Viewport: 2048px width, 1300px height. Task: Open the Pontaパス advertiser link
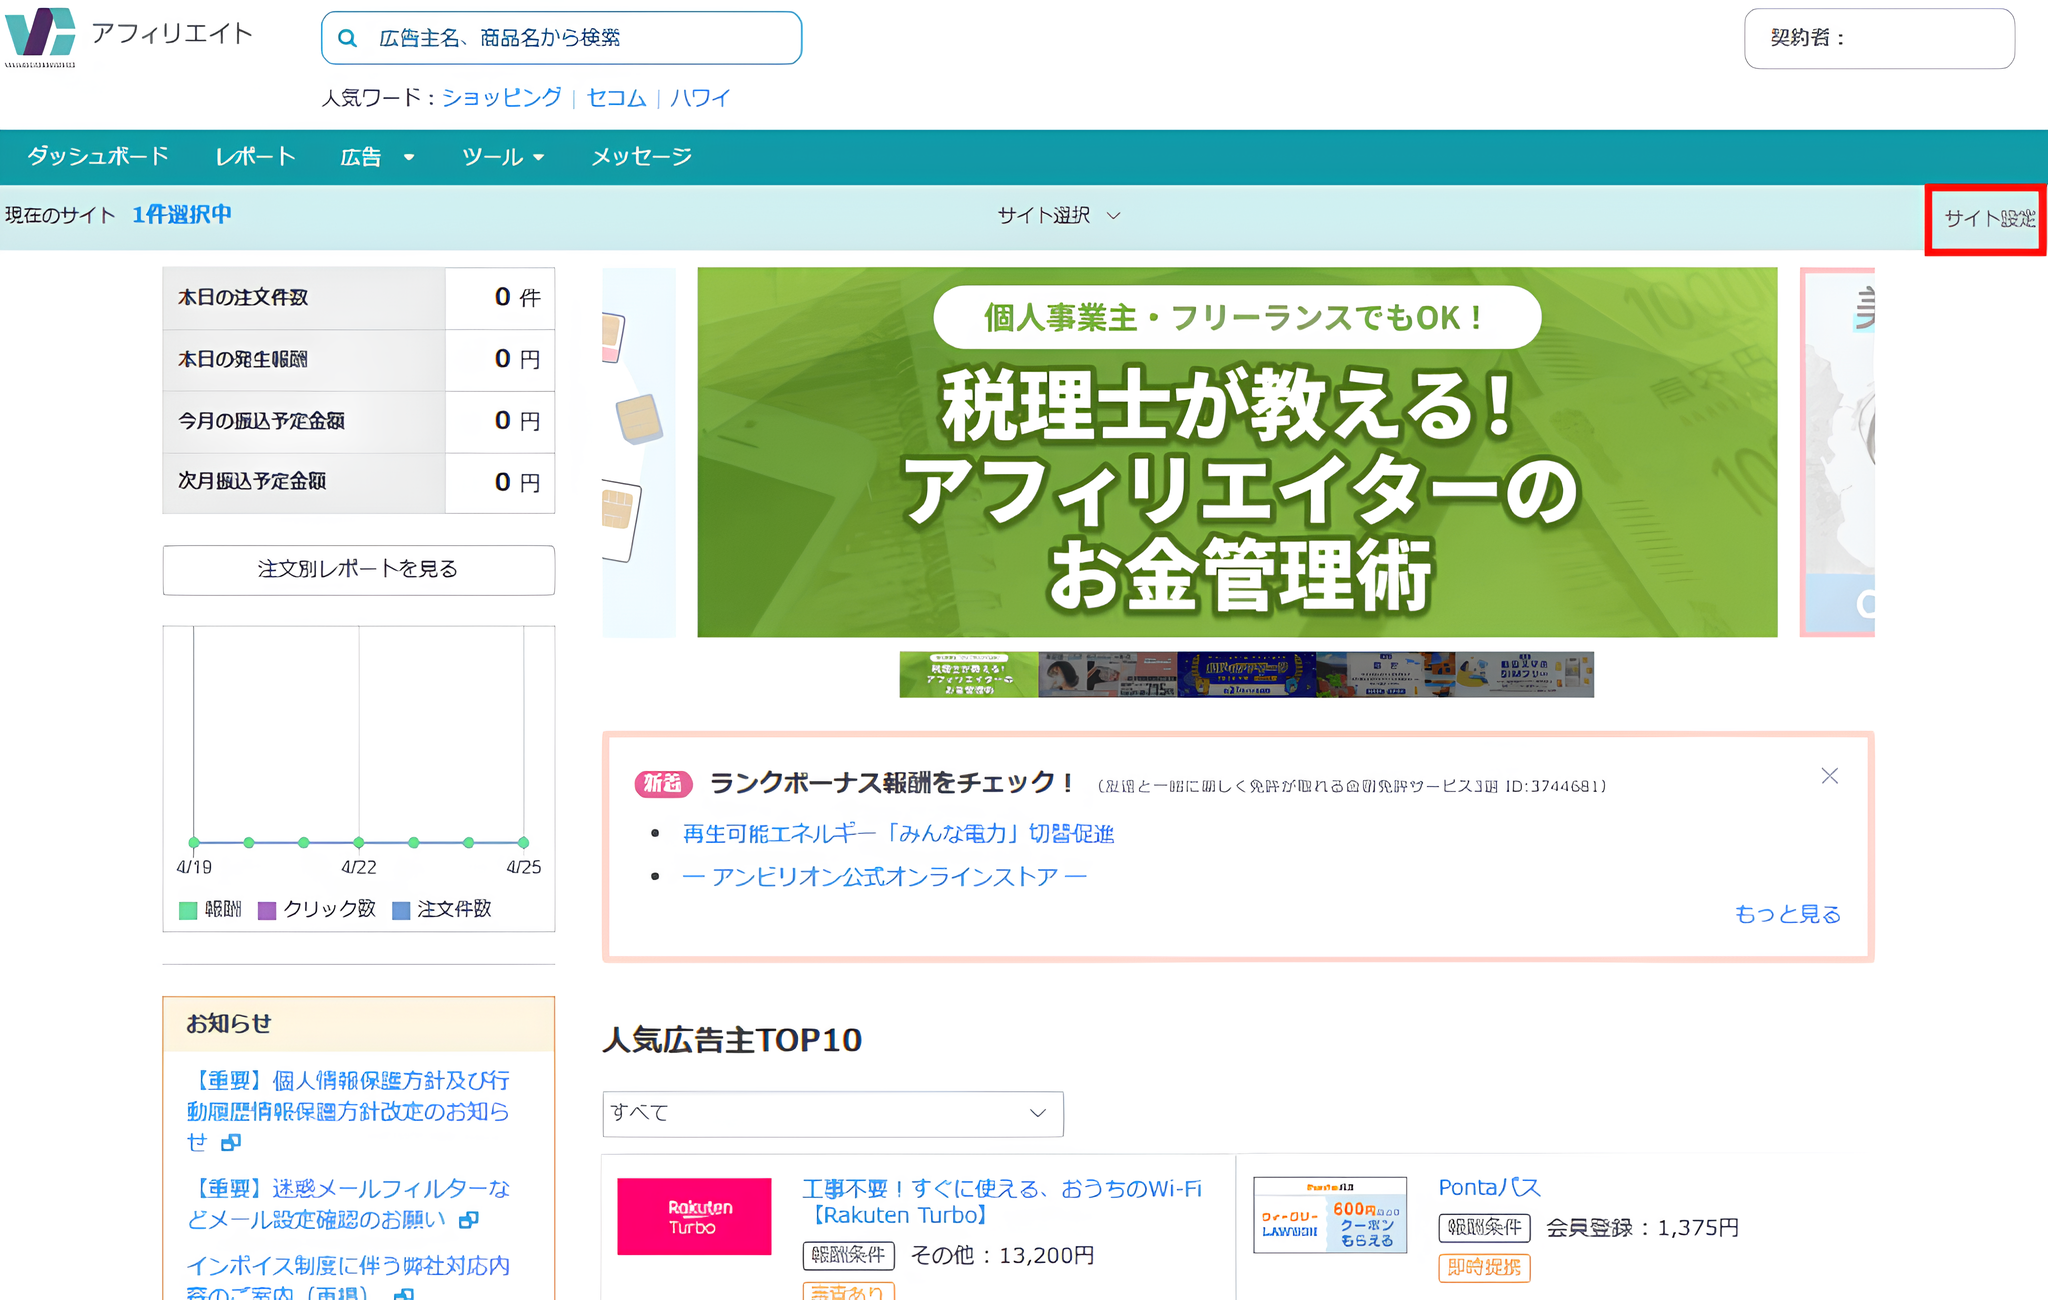click(1488, 1187)
